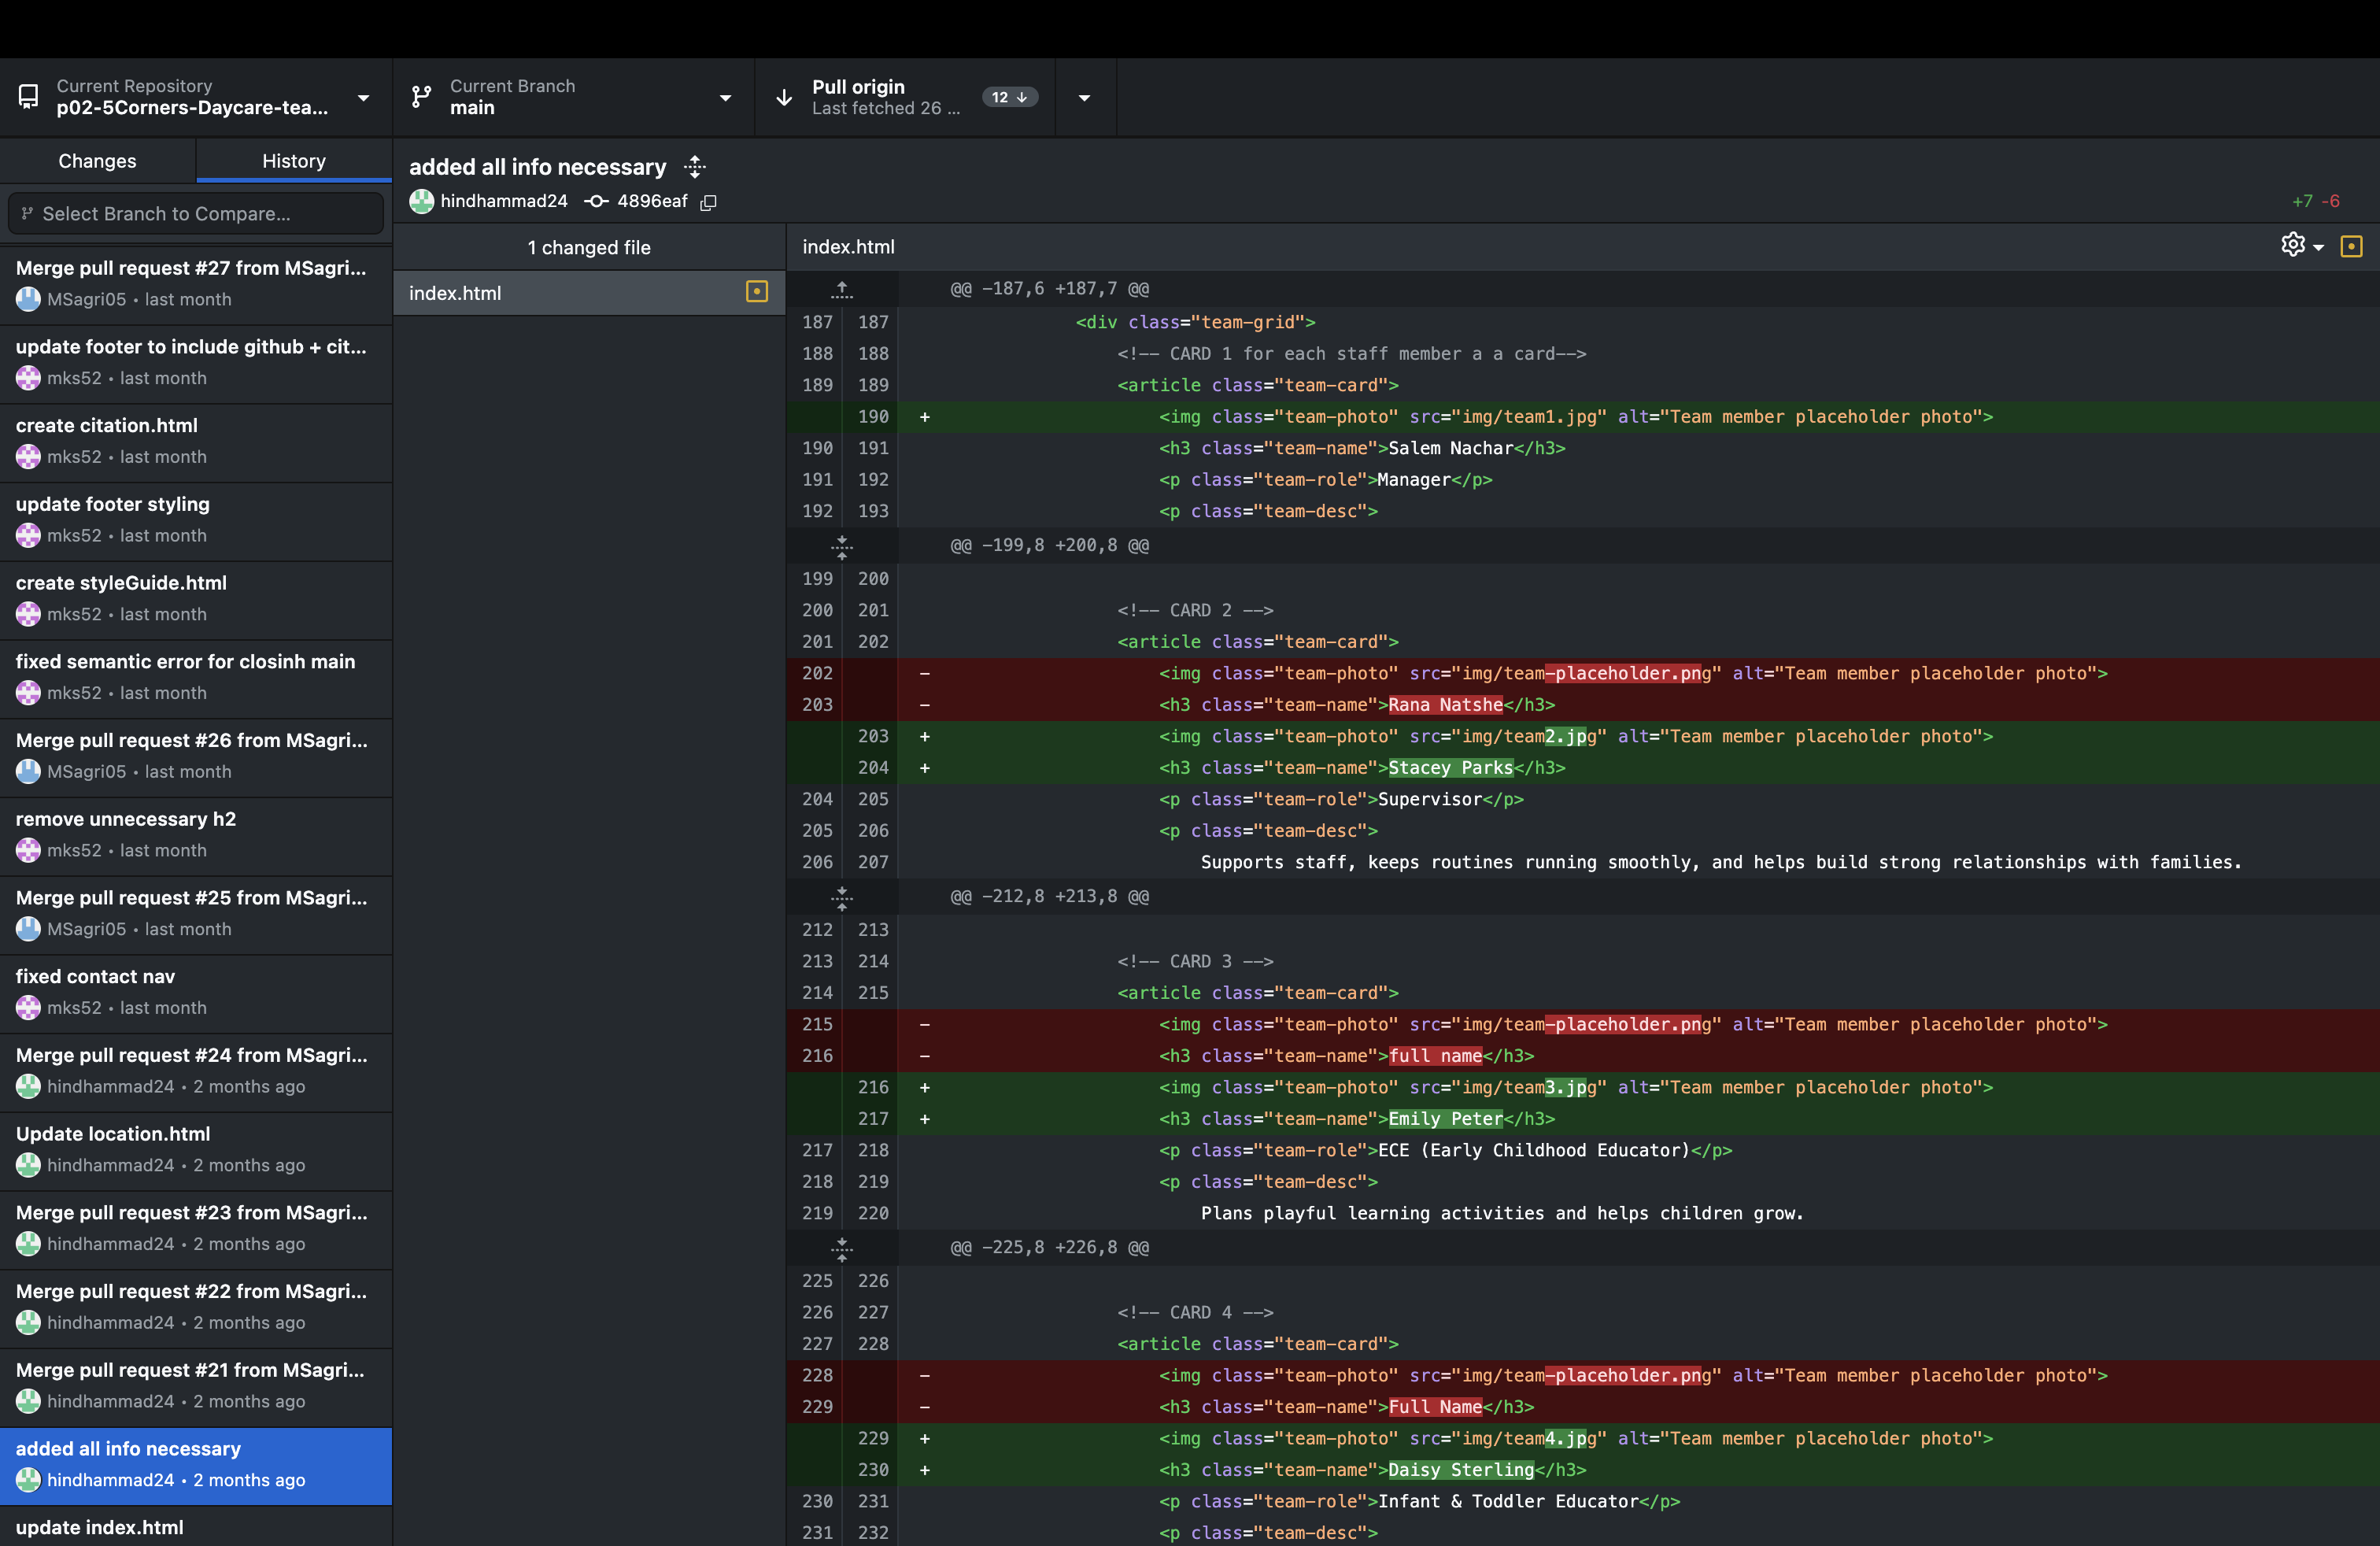Click the Pull origin download arrow icon
The image size is (2380, 1546).
pyautogui.click(x=784, y=96)
